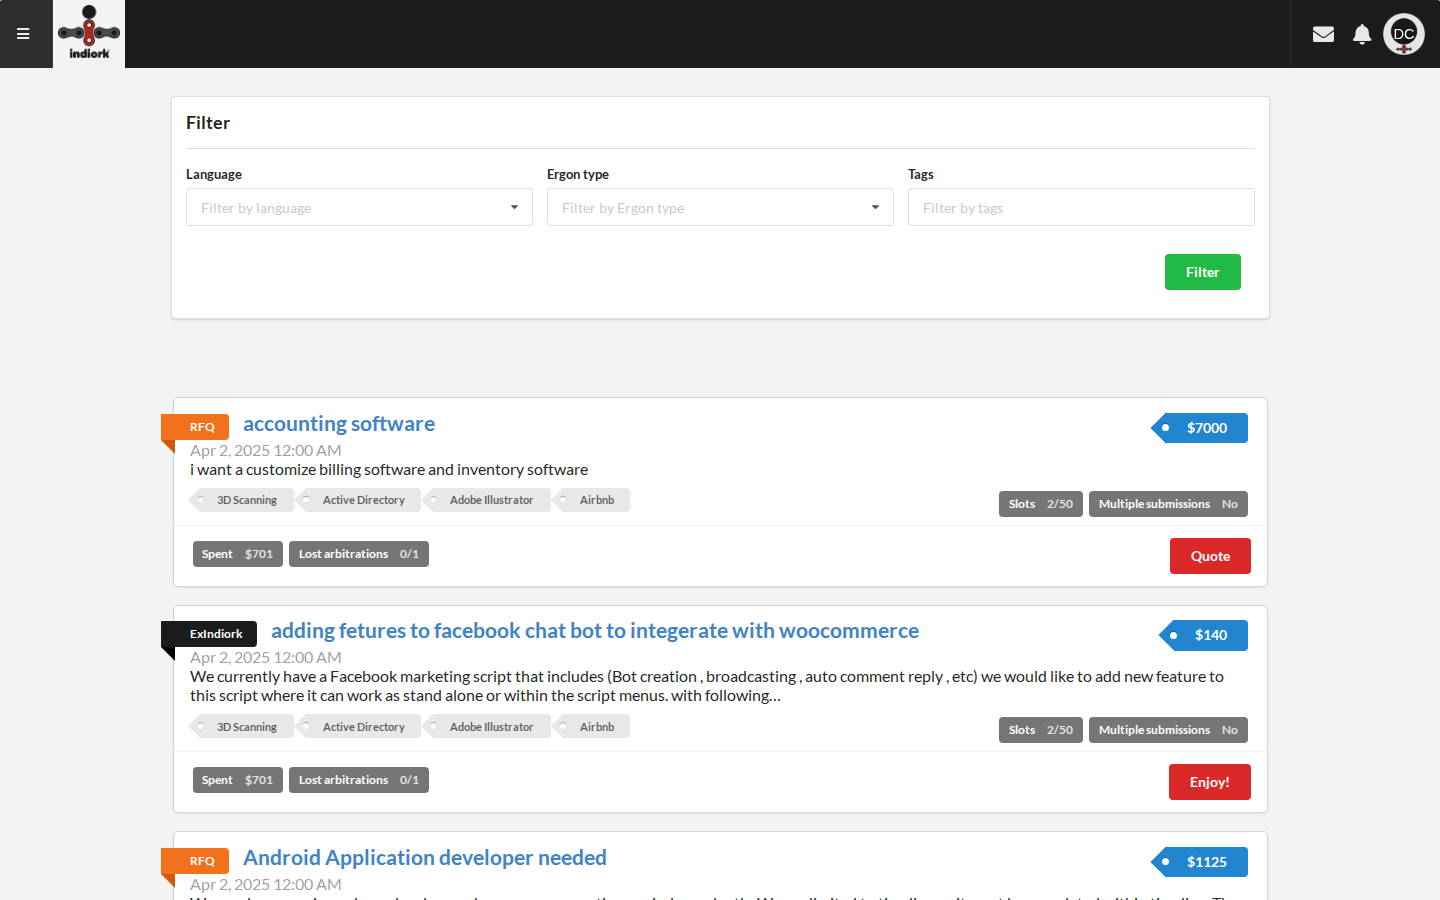This screenshot has width=1440, height=900.
Task: Click the RFQ ribbon on Android Application
Action: click(196, 861)
